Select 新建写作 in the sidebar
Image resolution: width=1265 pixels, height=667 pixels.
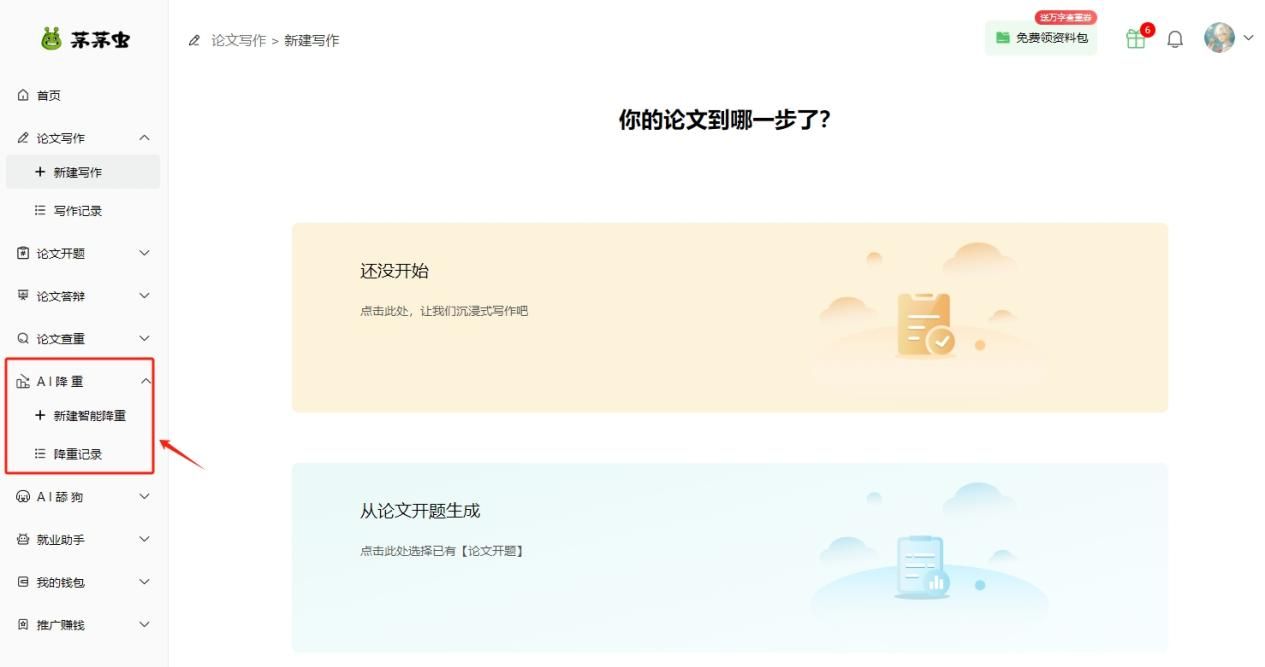[x=84, y=172]
